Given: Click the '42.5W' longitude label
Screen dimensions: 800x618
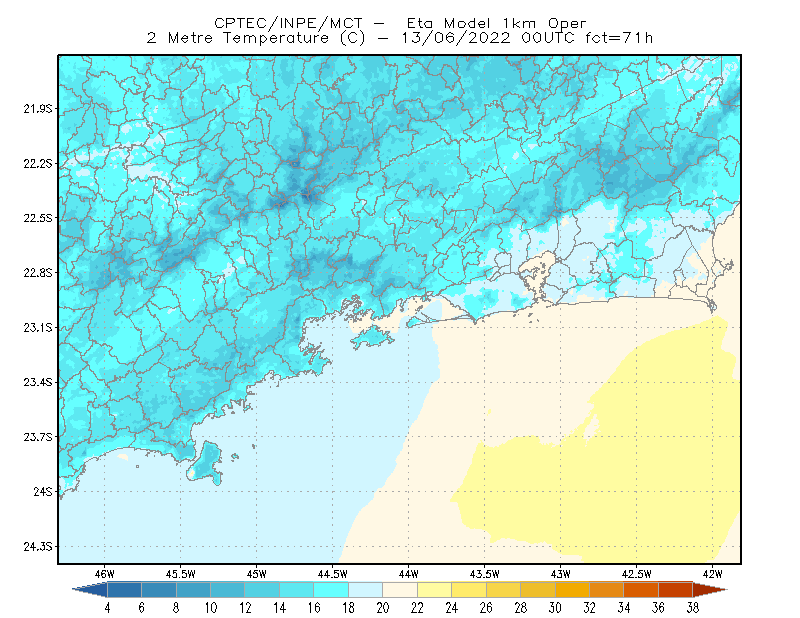Looking at the screenshot, I should coord(637,574).
